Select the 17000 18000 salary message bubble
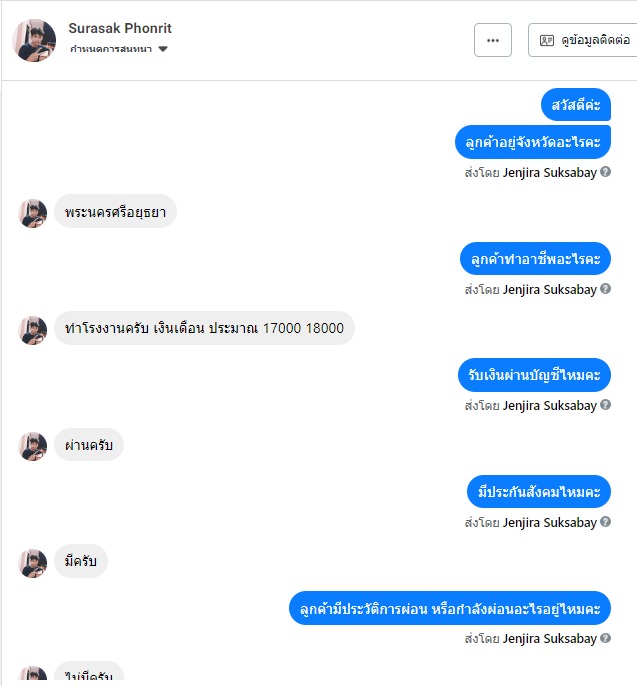 point(204,328)
